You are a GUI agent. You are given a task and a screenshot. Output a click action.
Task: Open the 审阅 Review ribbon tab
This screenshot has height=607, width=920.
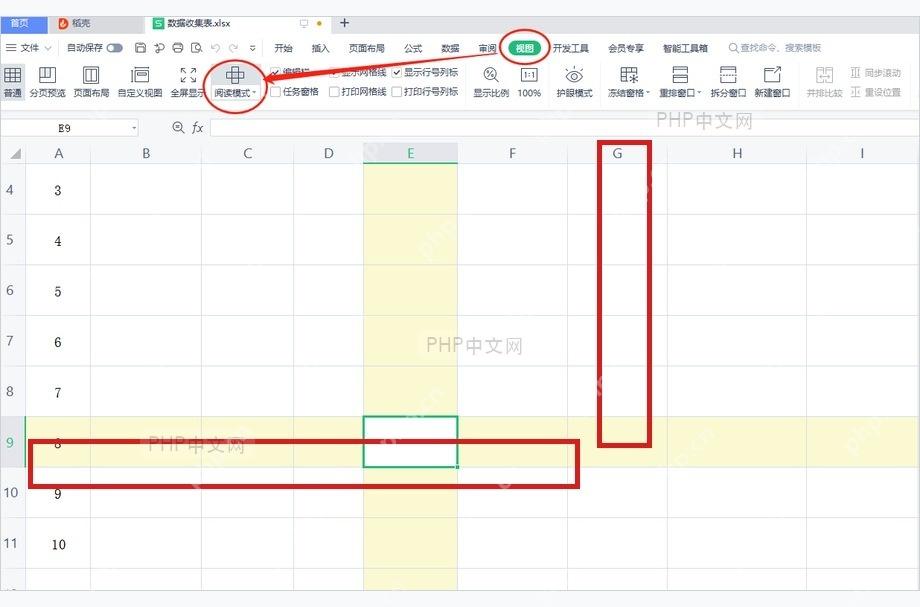pos(487,48)
